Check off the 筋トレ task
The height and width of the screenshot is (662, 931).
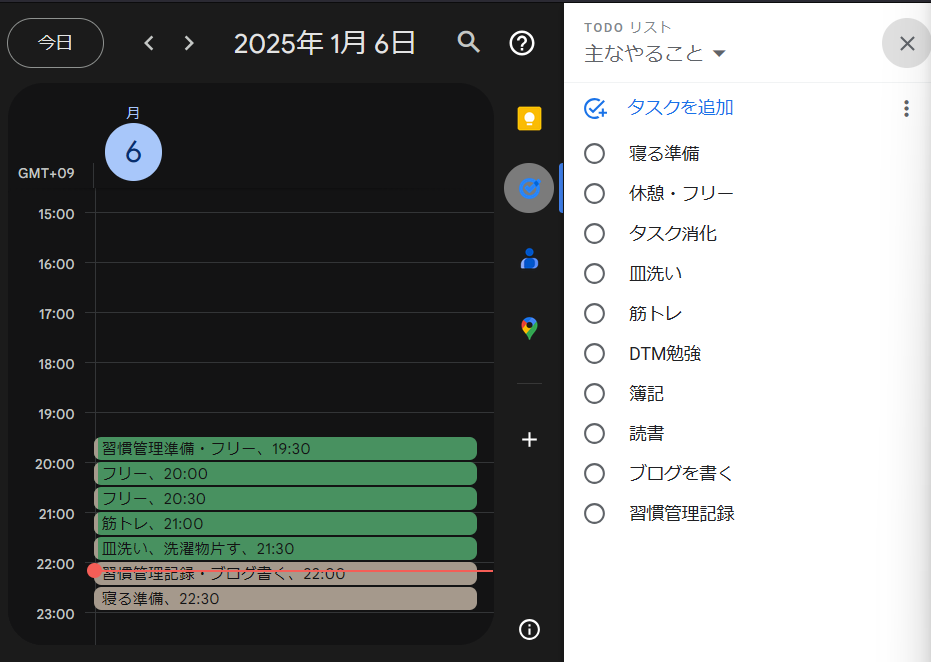pyautogui.click(x=594, y=314)
